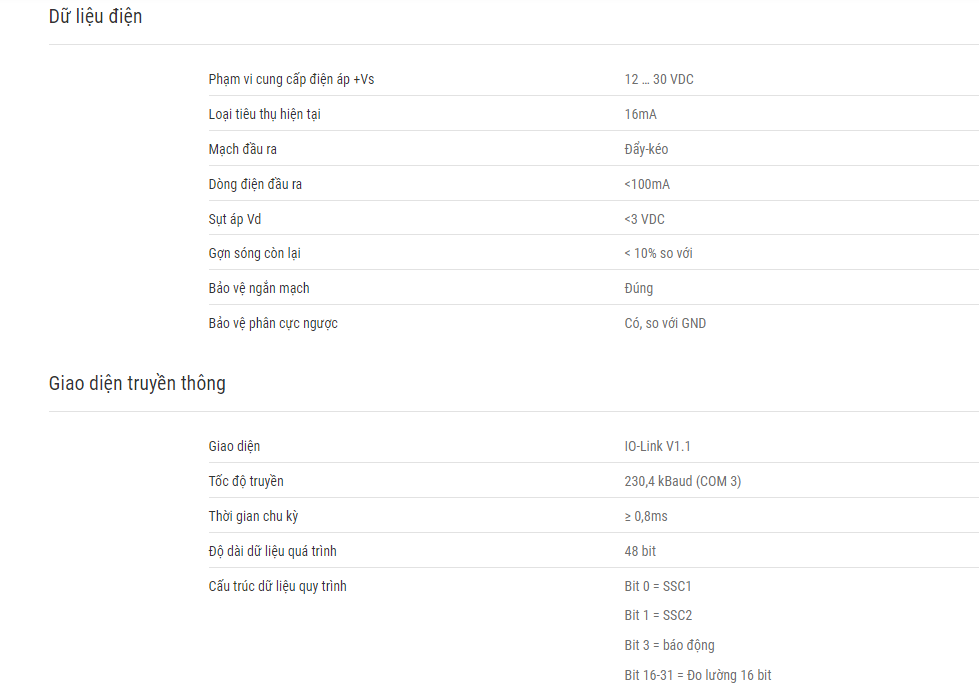Click the '16mA' value text
The height and width of the screenshot is (691, 979).
coord(640,114)
